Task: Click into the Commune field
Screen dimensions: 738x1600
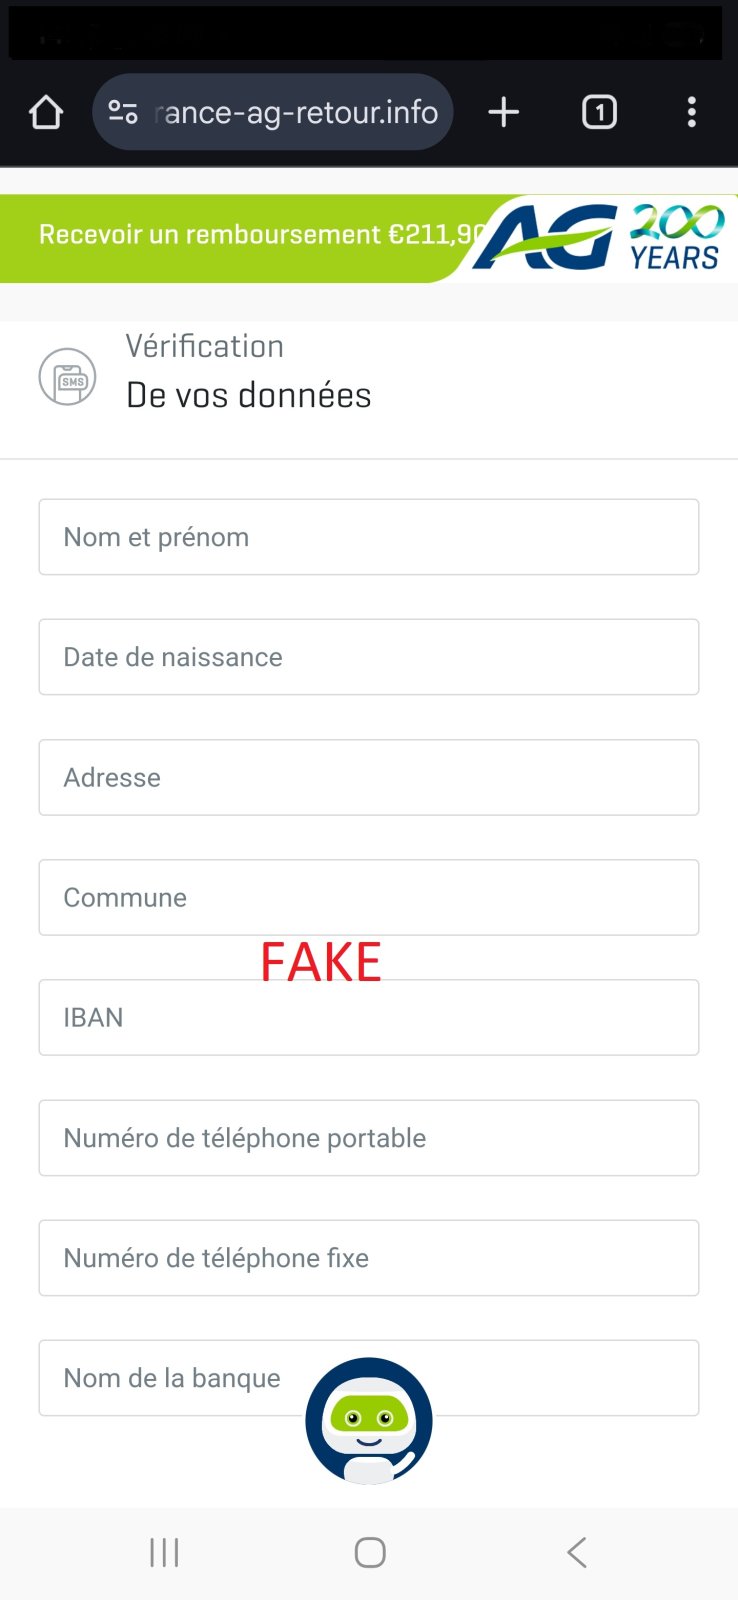Action: (368, 897)
